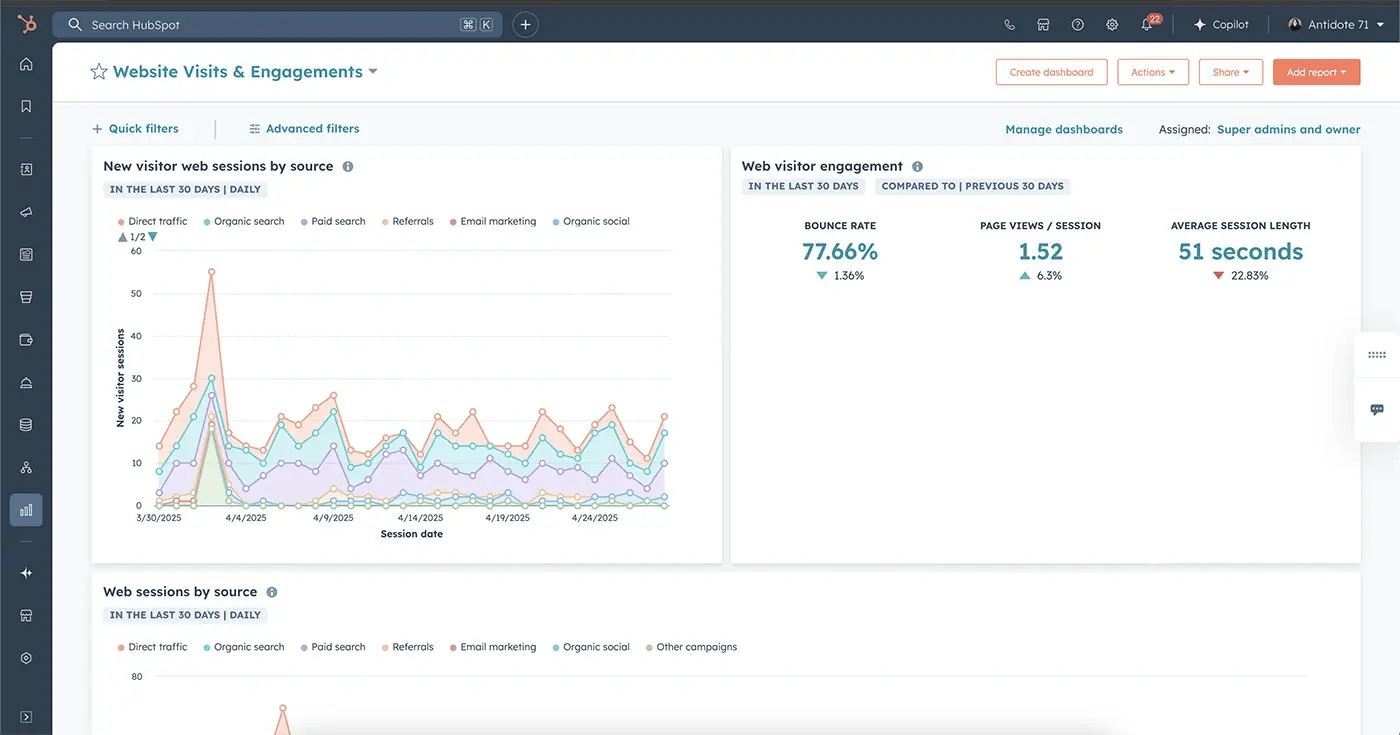1400x735 pixels.
Task: Open the Data management database icon in sidebar
Action: 26,424
